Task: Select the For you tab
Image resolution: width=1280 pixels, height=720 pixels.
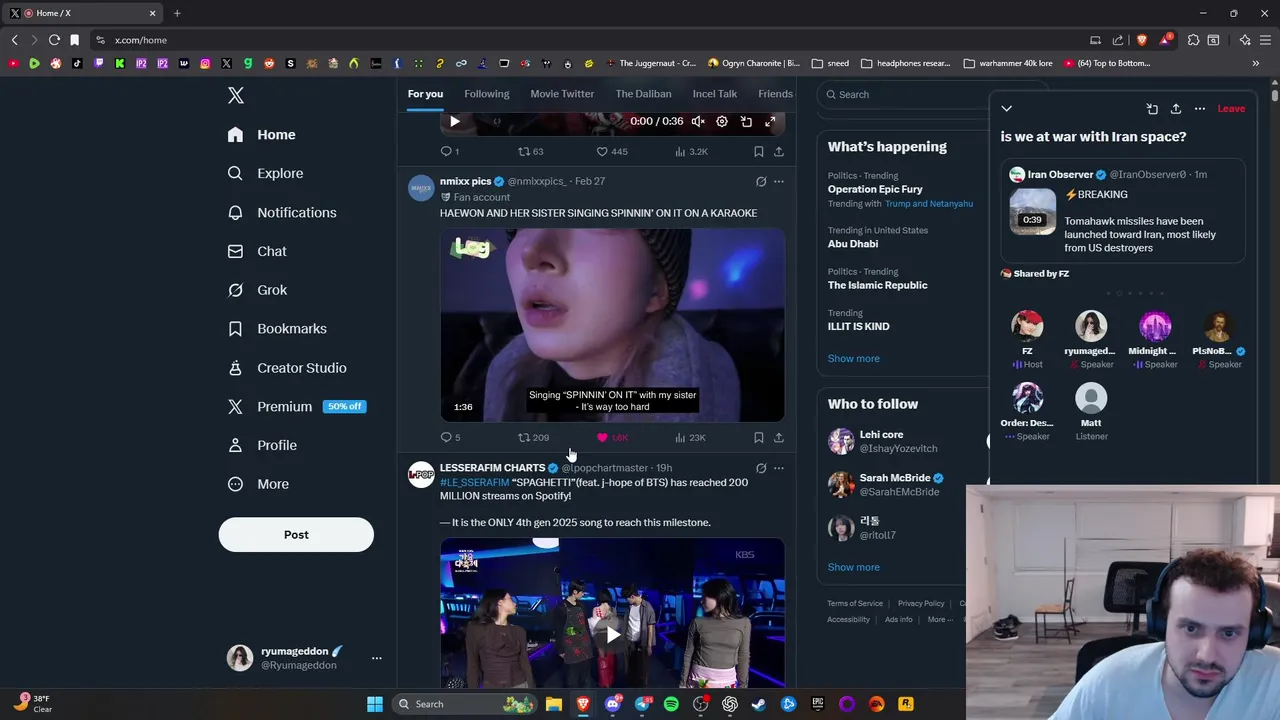Action: click(x=425, y=94)
